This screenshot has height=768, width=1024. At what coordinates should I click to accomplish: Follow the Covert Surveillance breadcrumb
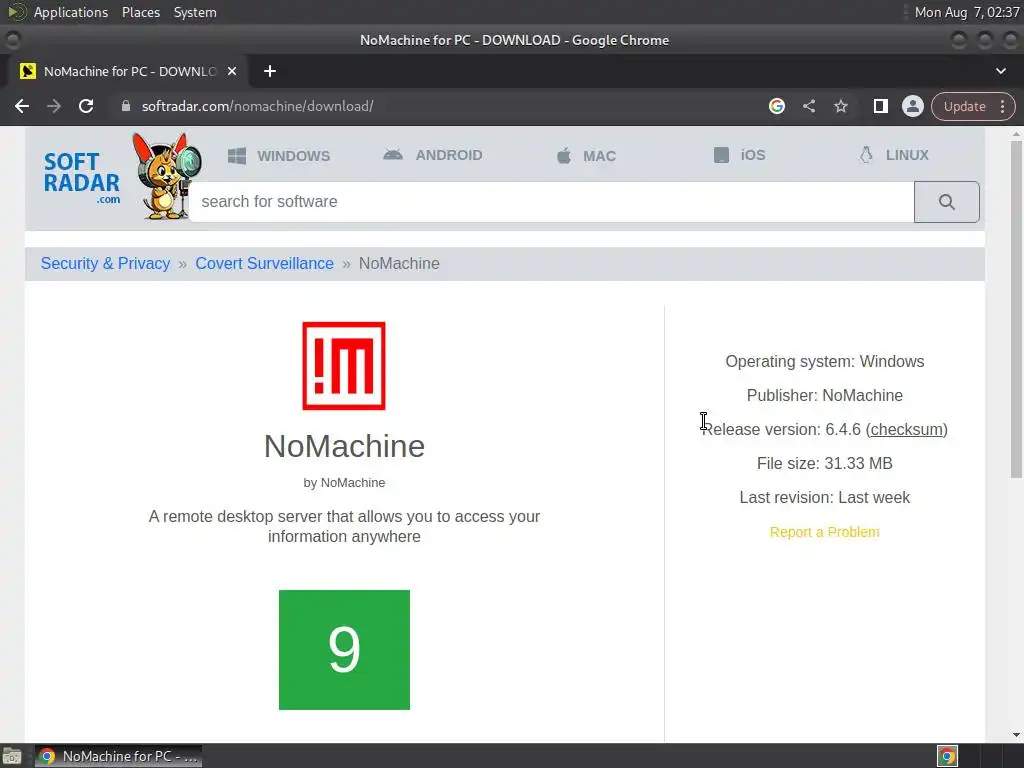click(264, 263)
